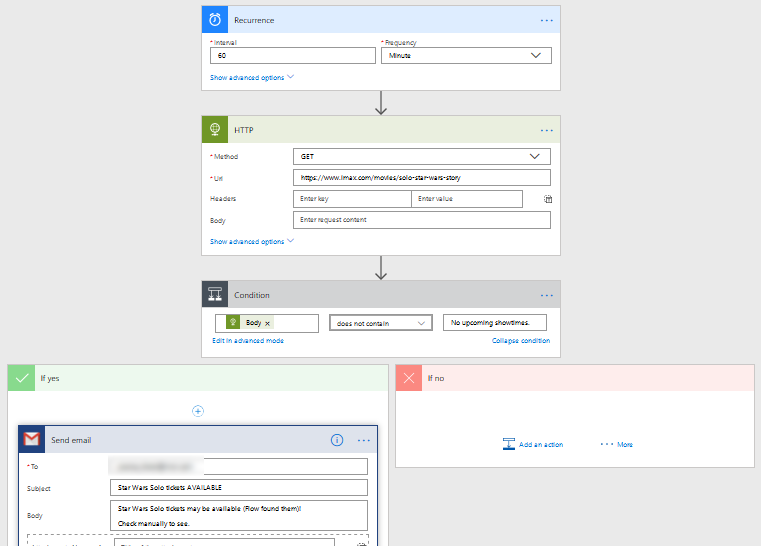Click the Condition step title
Screen dimensions: 761x546
(x=252, y=295)
